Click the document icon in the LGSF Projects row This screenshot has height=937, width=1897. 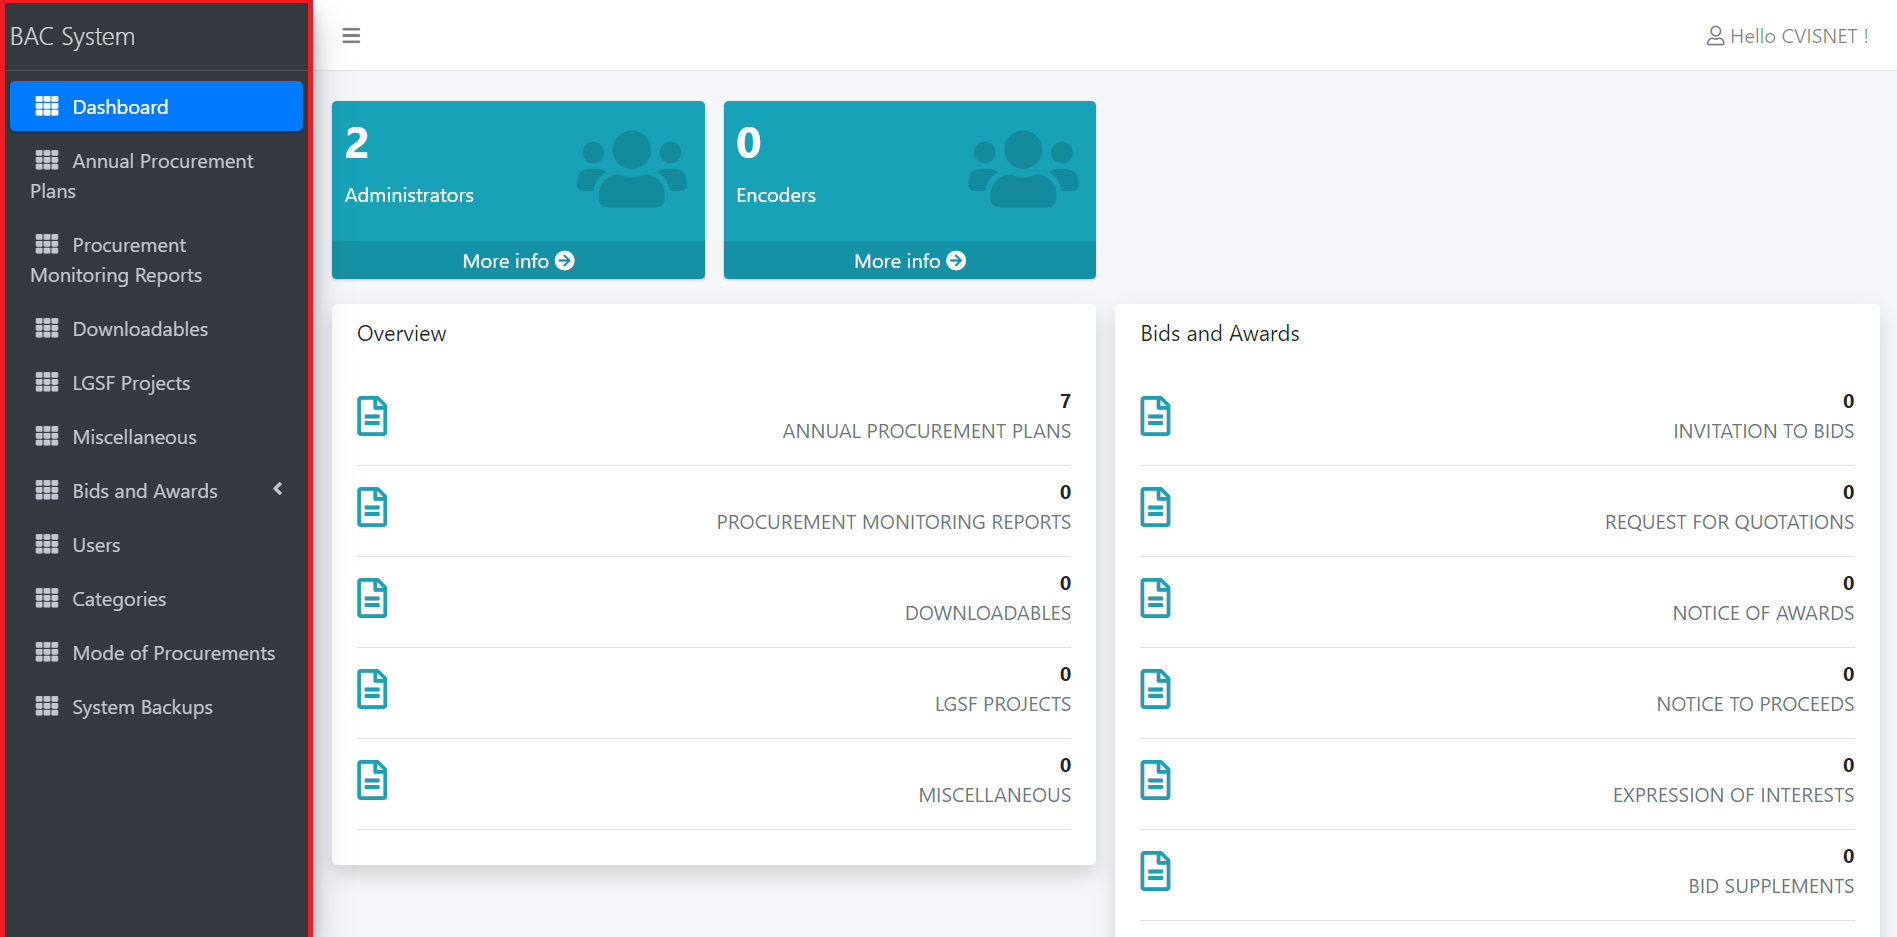pos(372,689)
